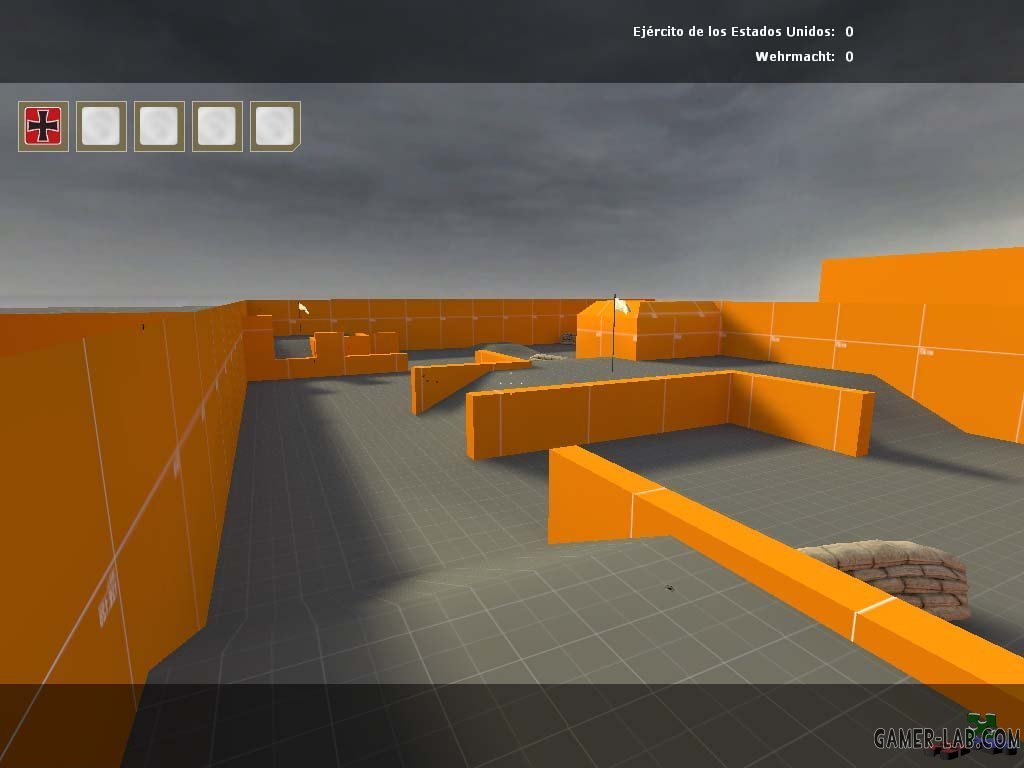Image resolution: width=1024 pixels, height=768 pixels.
Task: Click the Ejército de los Estados Unidos label
Action: pyautogui.click(x=733, y=32)
